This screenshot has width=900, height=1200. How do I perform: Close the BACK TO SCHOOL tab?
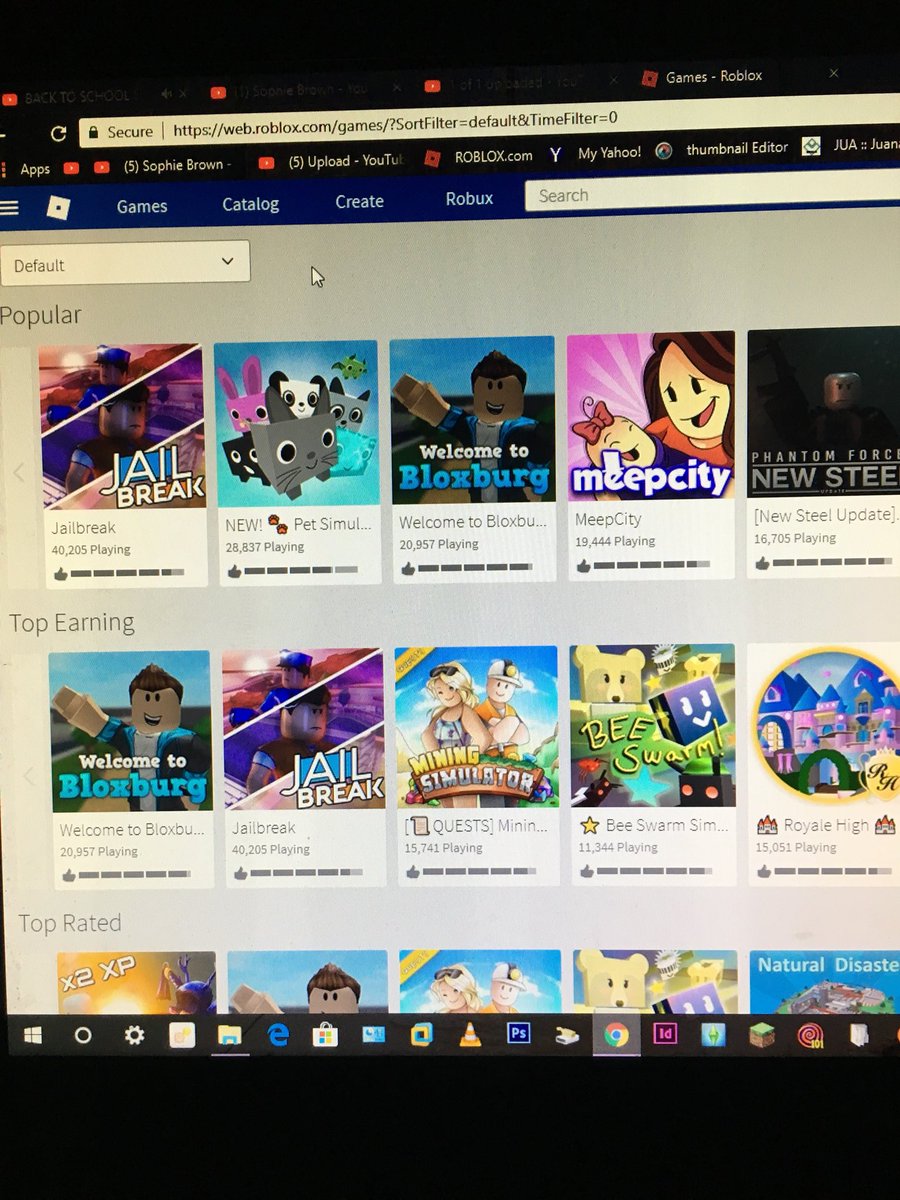click(182, 94)
